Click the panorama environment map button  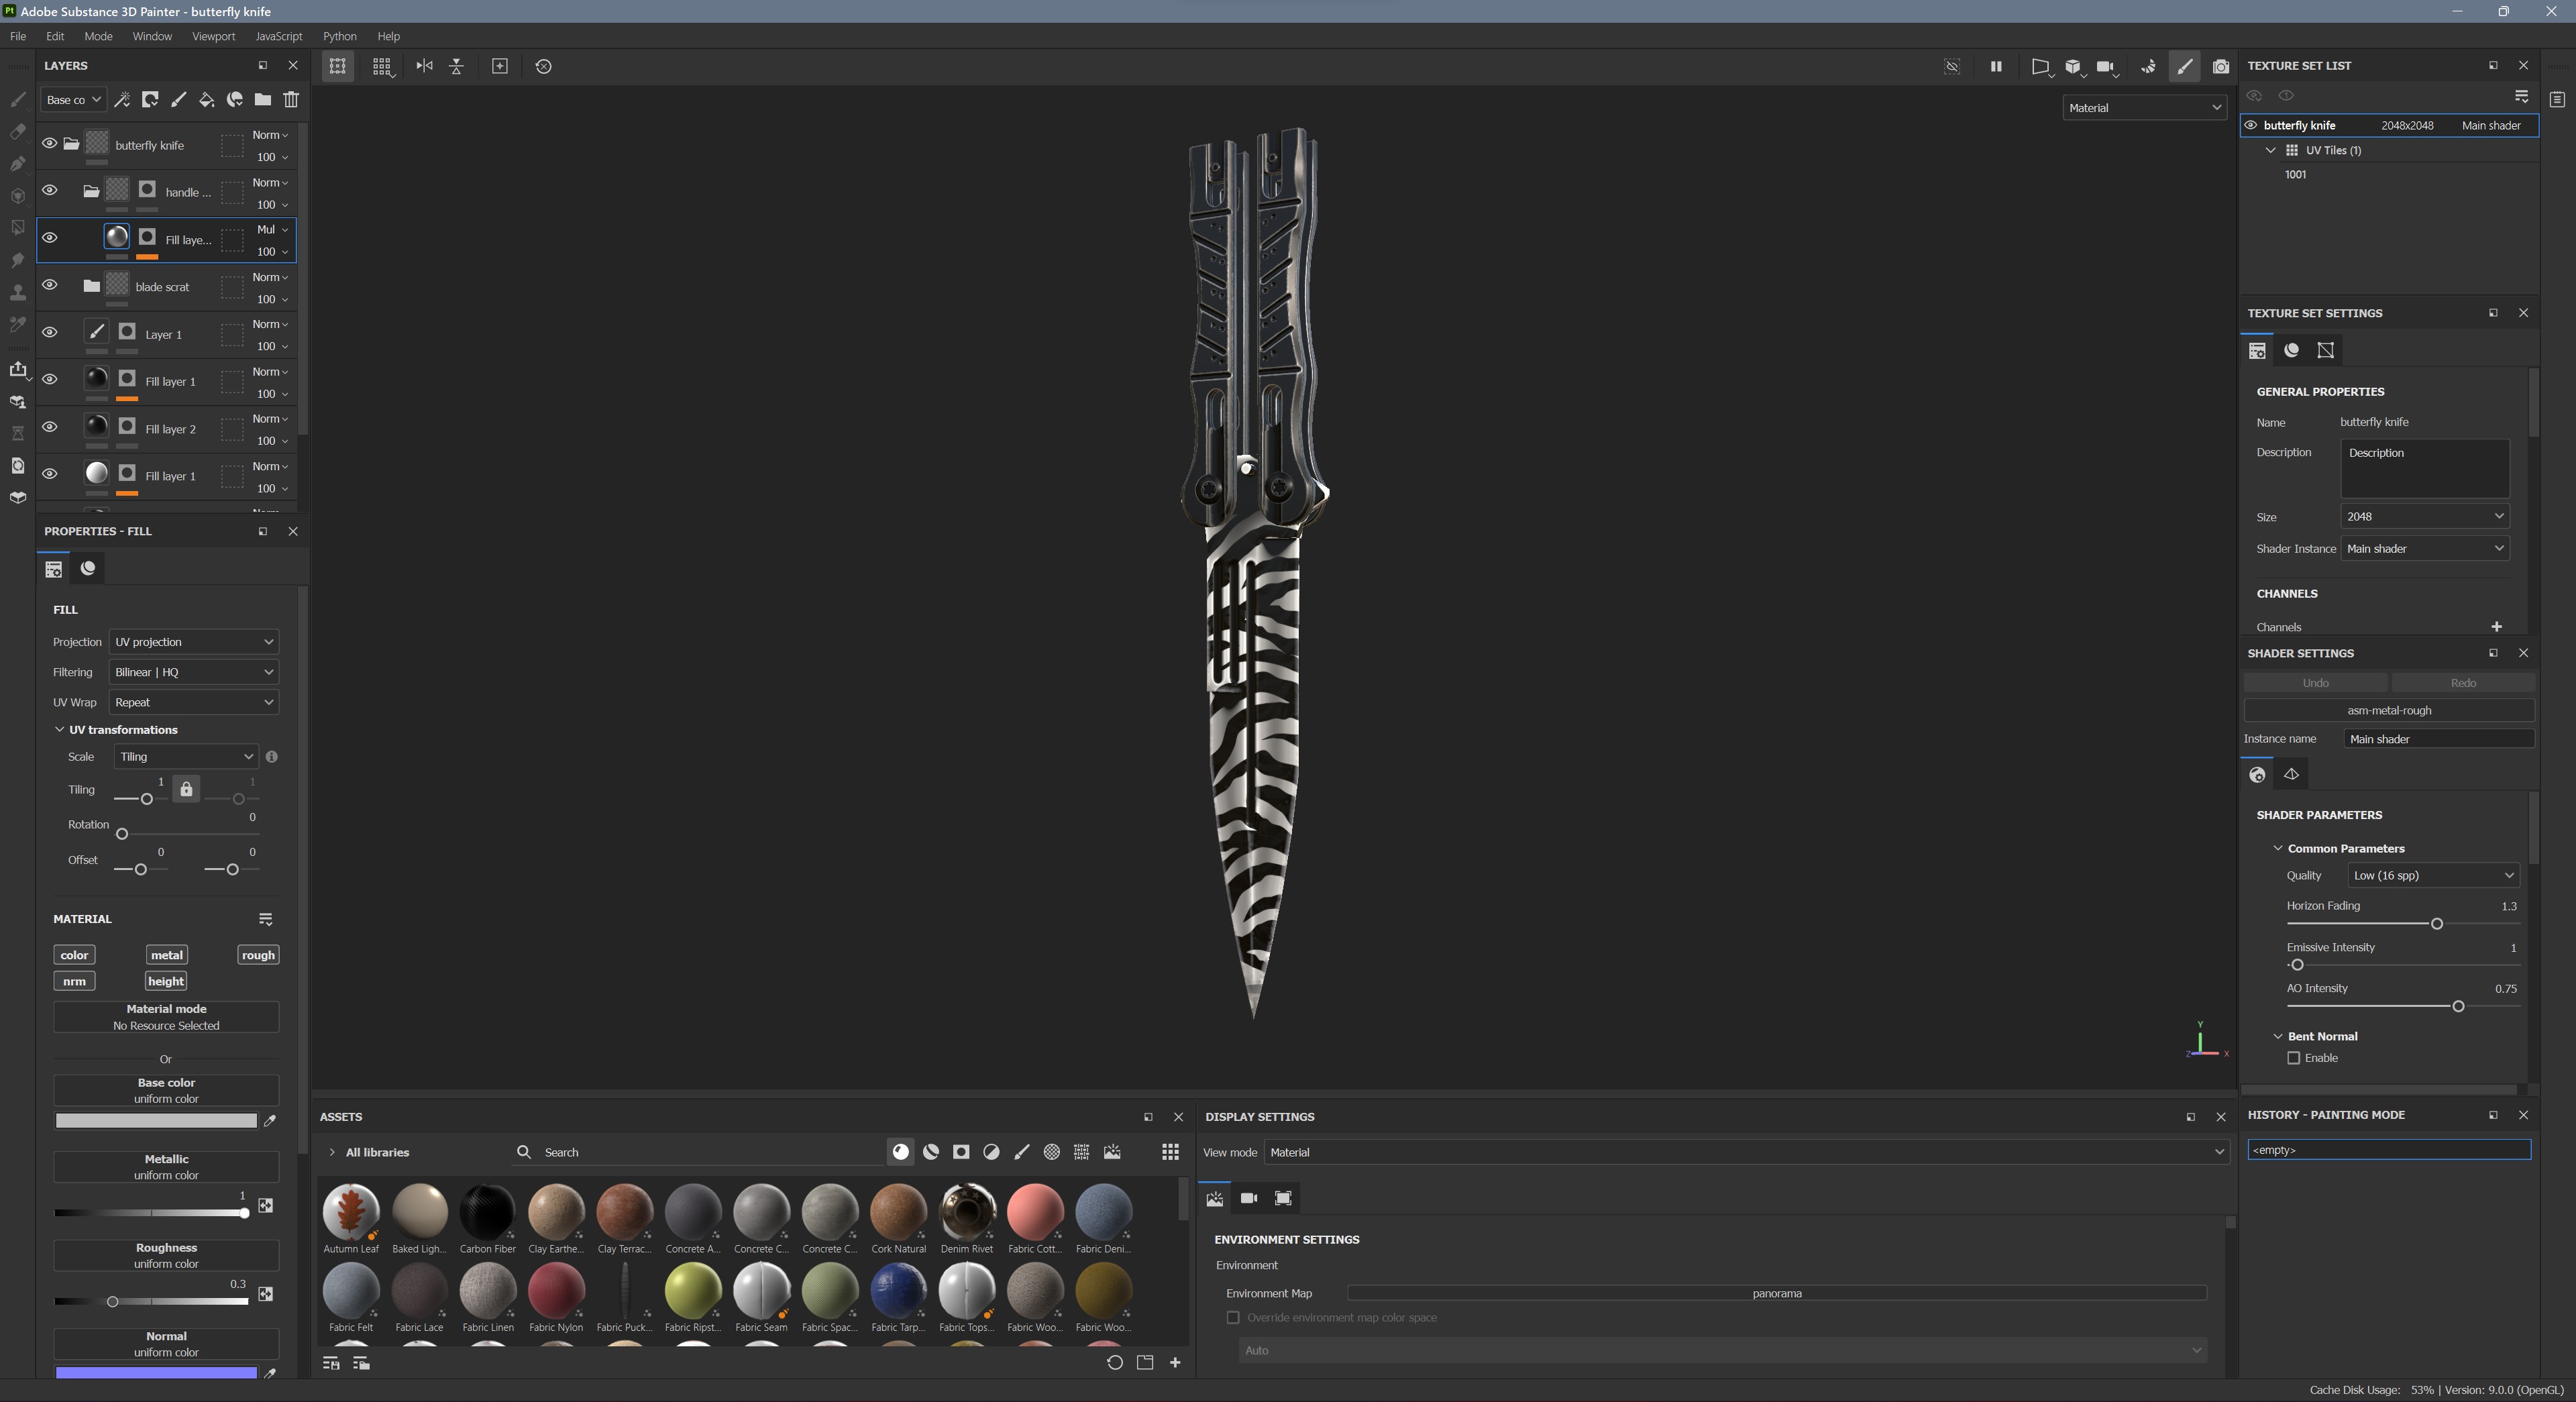click(x=1776, y=1294)
